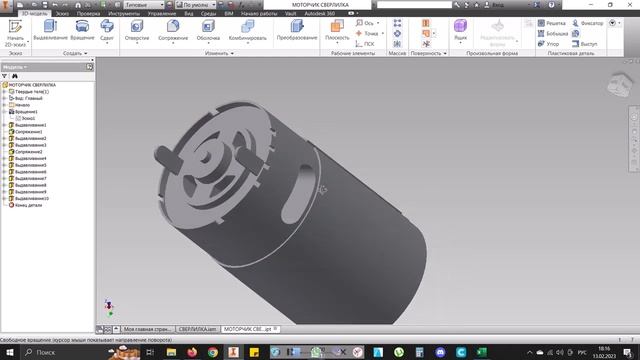This screenshot has height=360, width=640.
Task: Open the Вид ribbon tab
Action: pyautogui.click(x=189, y=13)
